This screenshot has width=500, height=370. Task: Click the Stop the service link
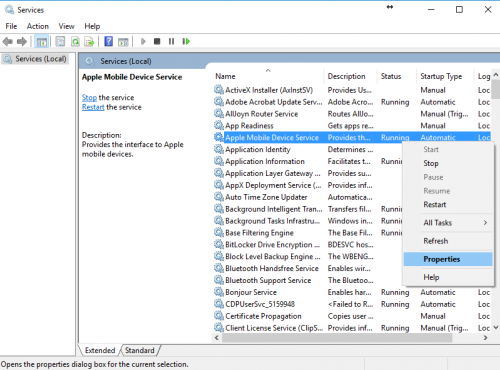[89, 97]
